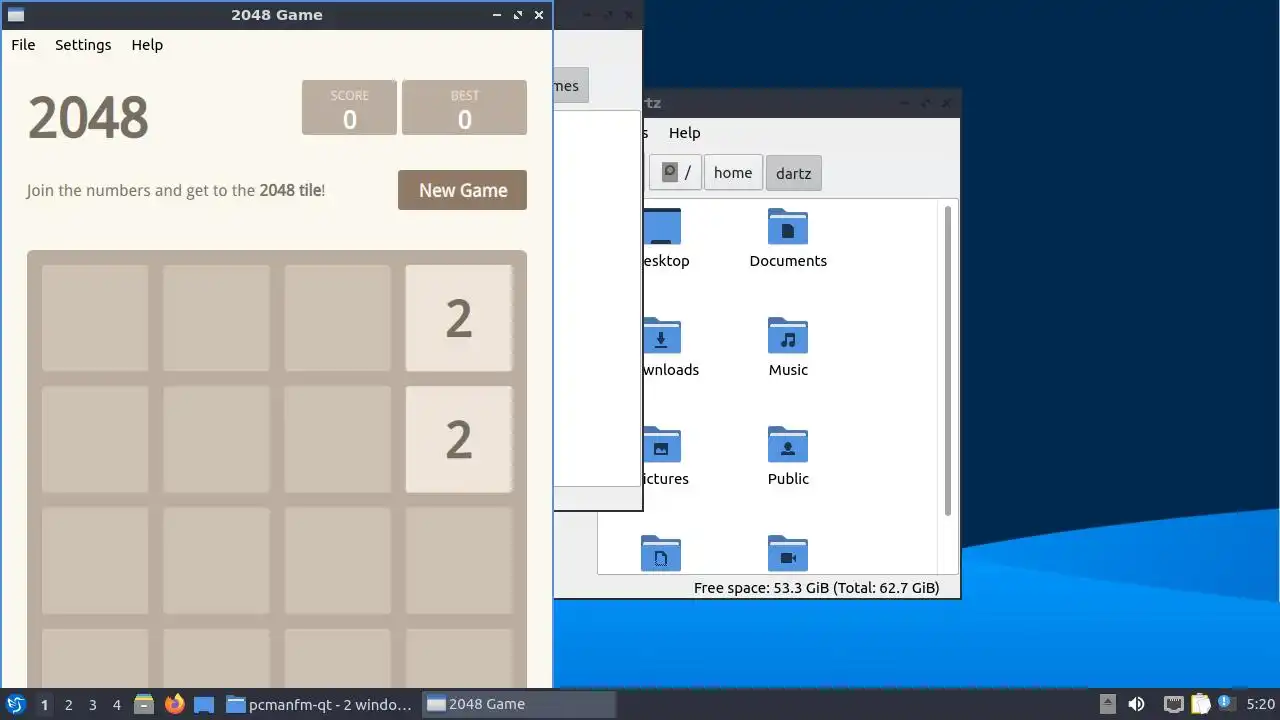Open the Settings menu in 2048 Game

(83, 45)
